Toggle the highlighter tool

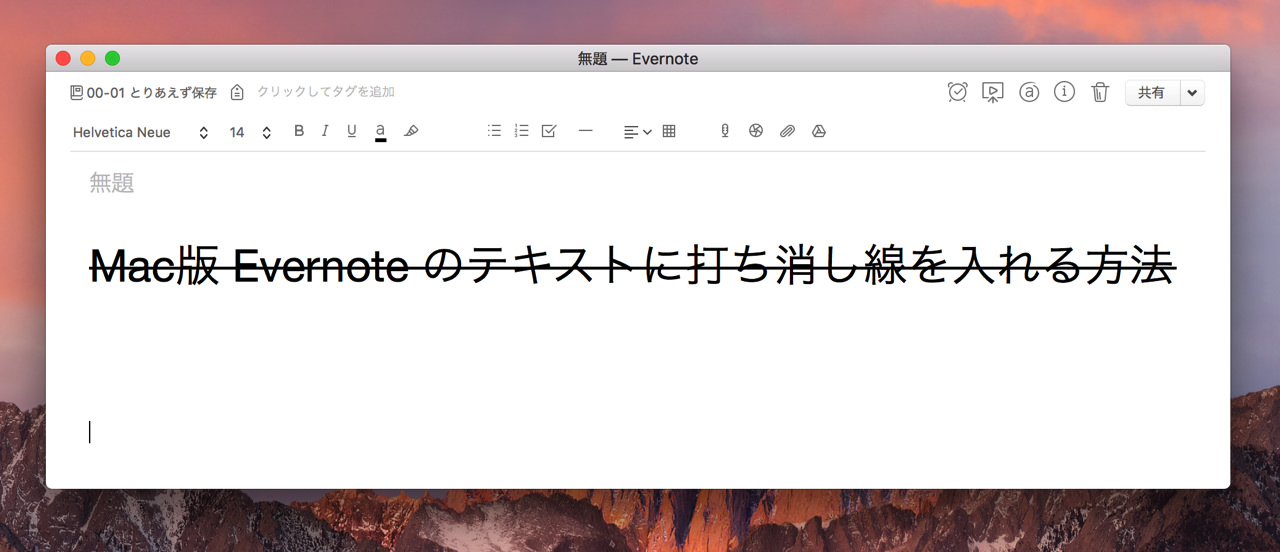tap(411, 131)
